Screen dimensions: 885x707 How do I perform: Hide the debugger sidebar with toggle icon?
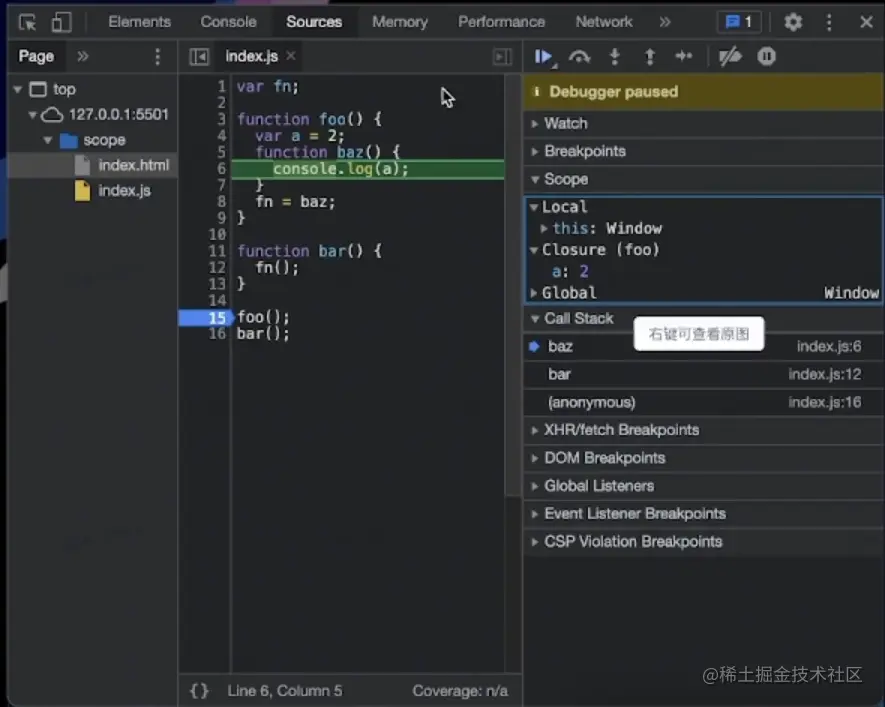[x=502, y=56]
